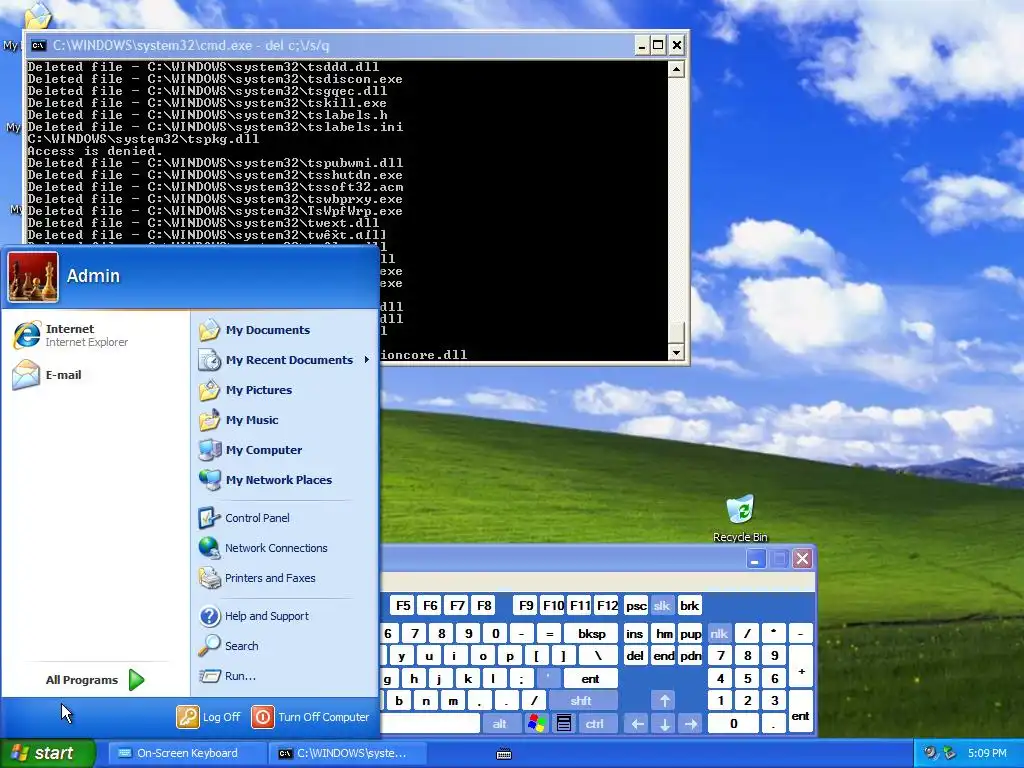Screen dimensions: 1024x768
Task: Toggle nlk num lock key
Action: click(x=719, y=633)
